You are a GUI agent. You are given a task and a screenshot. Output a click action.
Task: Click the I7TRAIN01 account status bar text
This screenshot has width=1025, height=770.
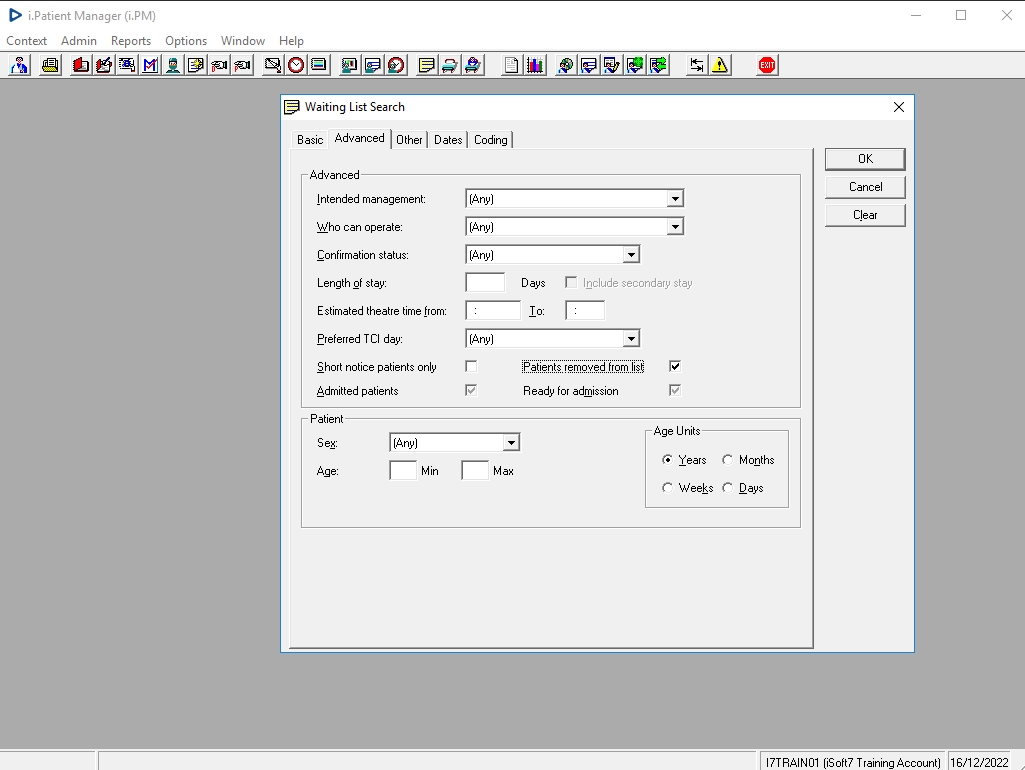click(852, 763)
